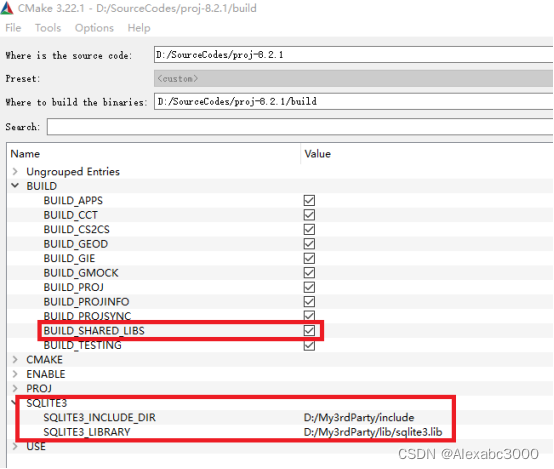Expand the ENABLE group
The image size is (554, 469).
click(15, 374)
